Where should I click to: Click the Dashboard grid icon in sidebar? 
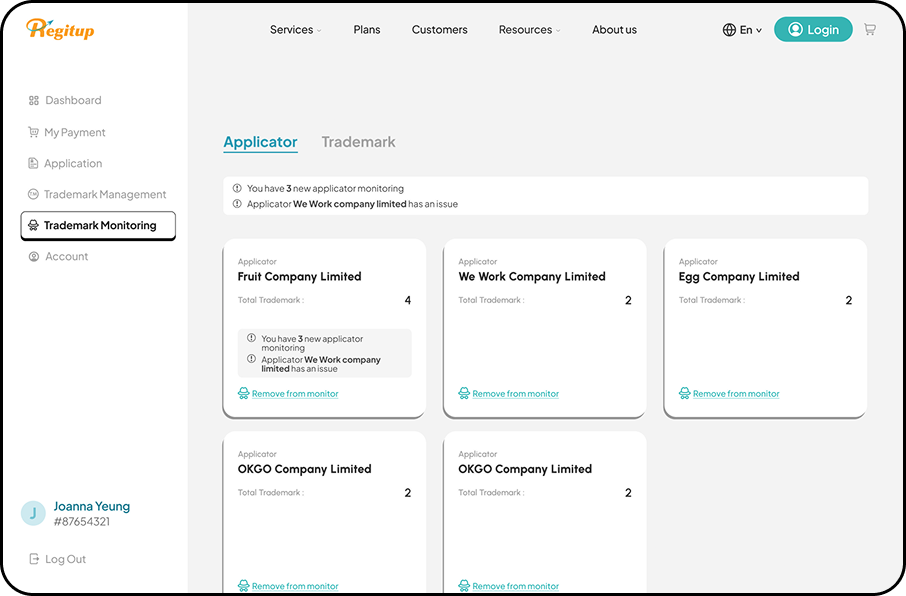click(x=34, y=101)
